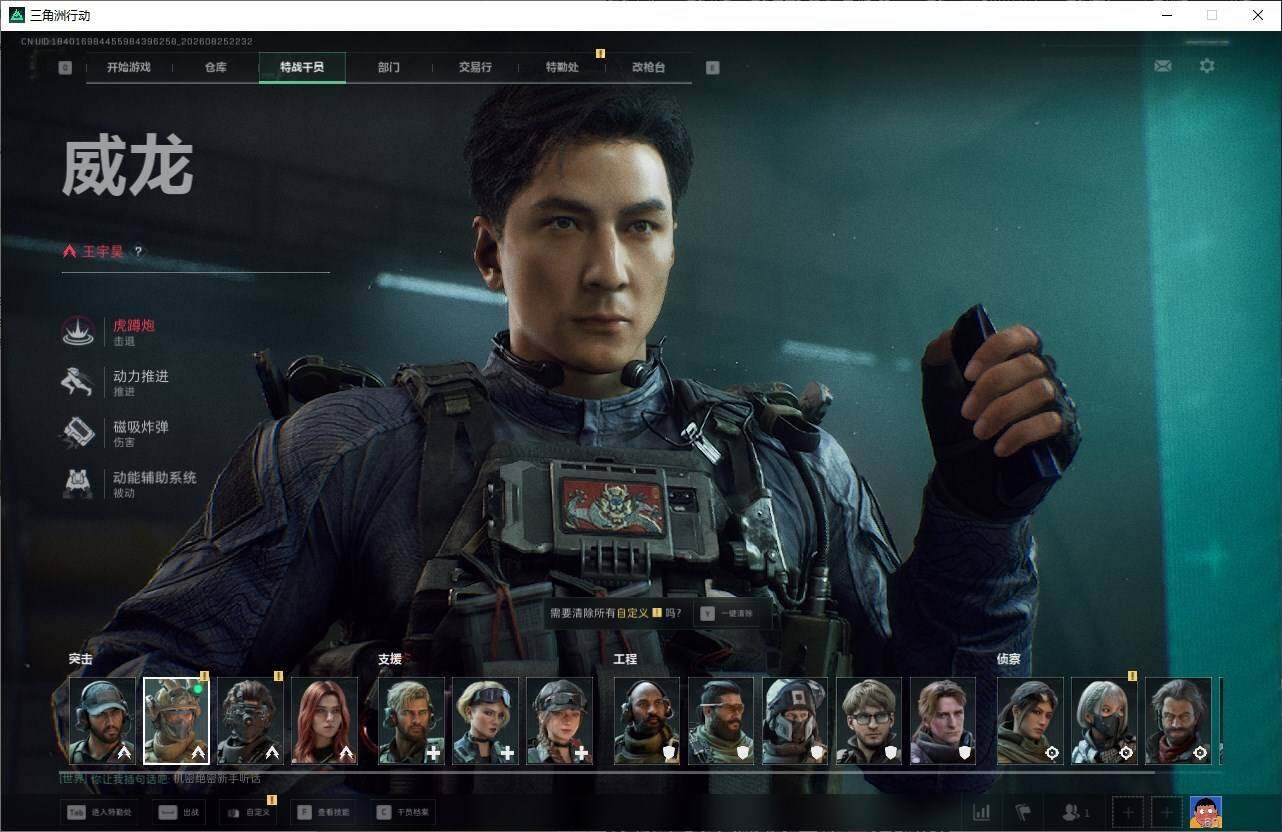Viewport: 1282px width, 832px height.
Task: Select the 特战干员 tab
Action: [302, 68]
